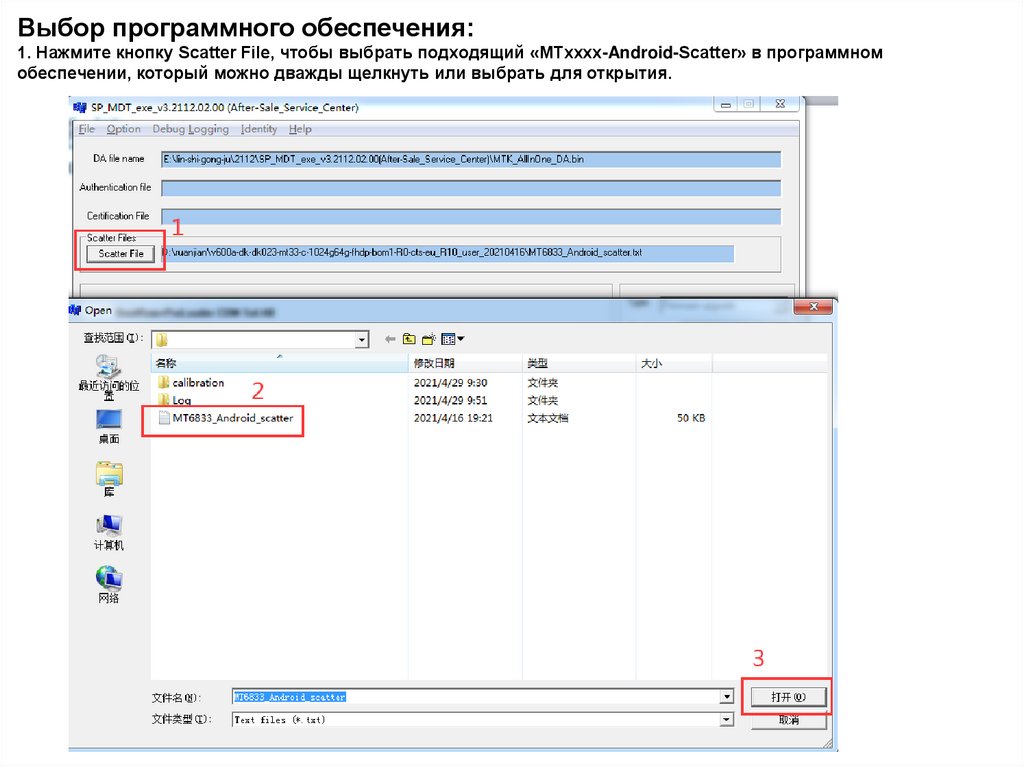Open the Option menu
Image resolution: width=1024 pixels, height=767 pixels.
[x=123, y=129]
